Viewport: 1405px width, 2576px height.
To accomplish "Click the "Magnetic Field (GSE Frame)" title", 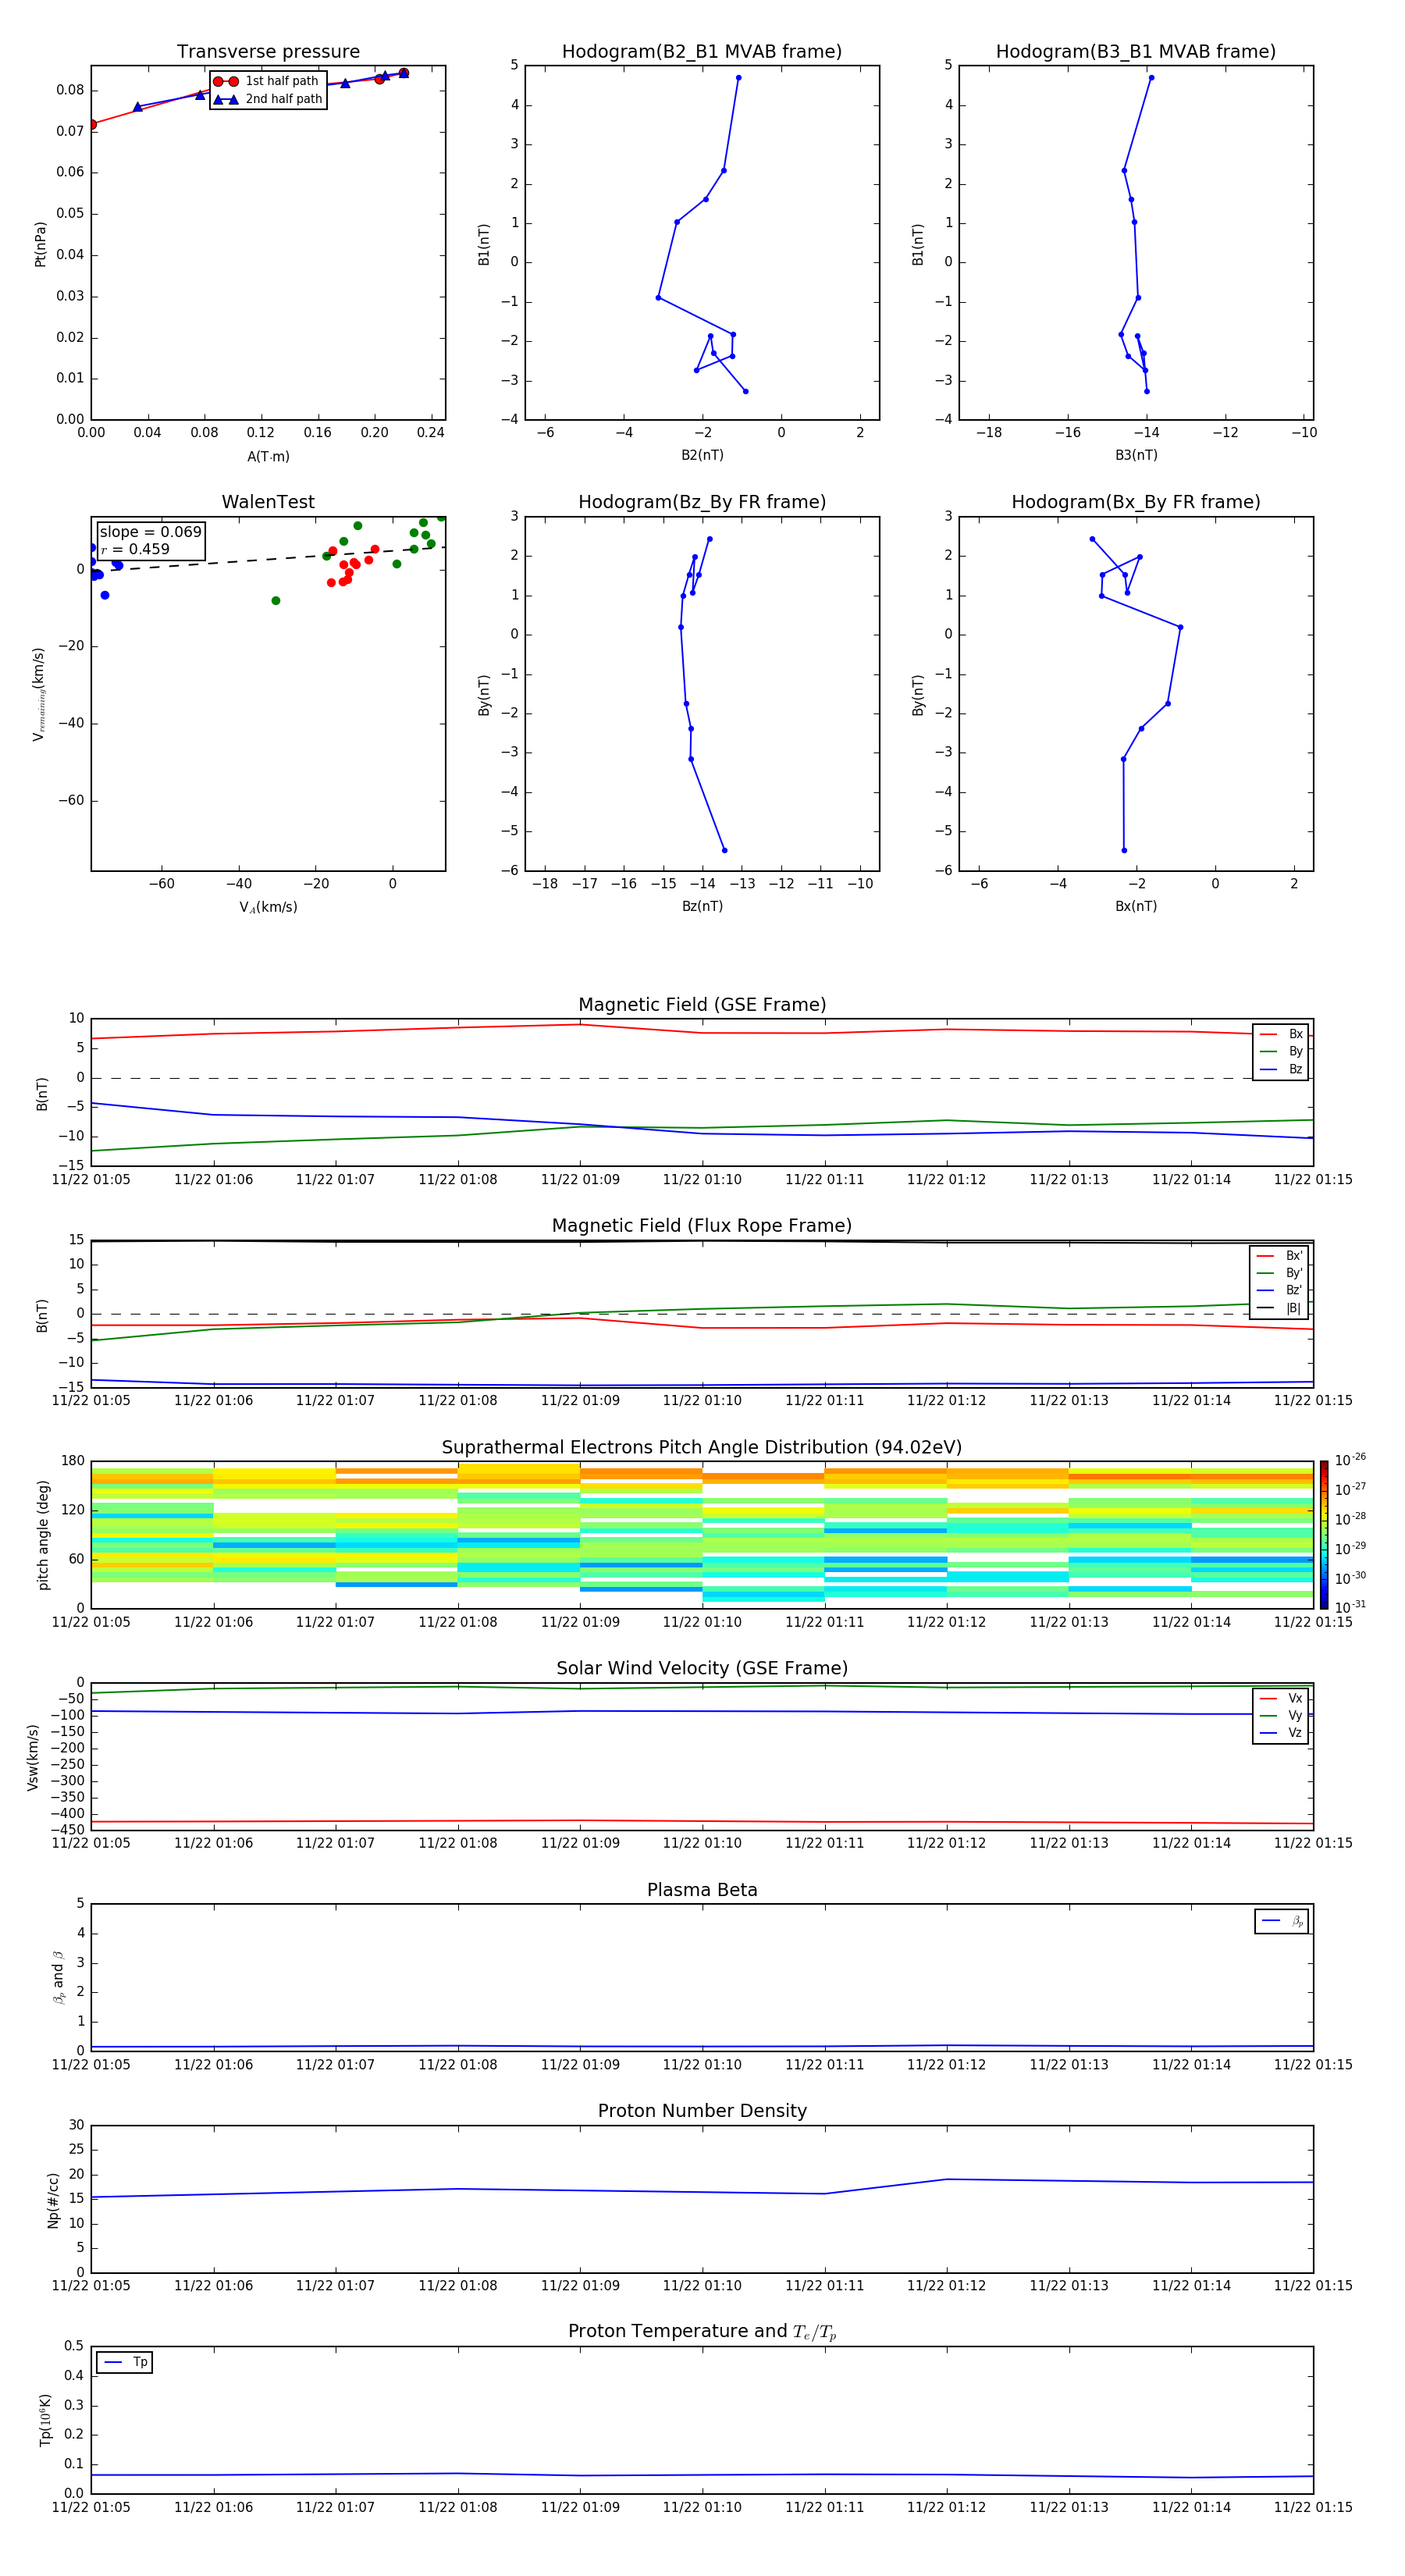I will [x=702, y=1005].
